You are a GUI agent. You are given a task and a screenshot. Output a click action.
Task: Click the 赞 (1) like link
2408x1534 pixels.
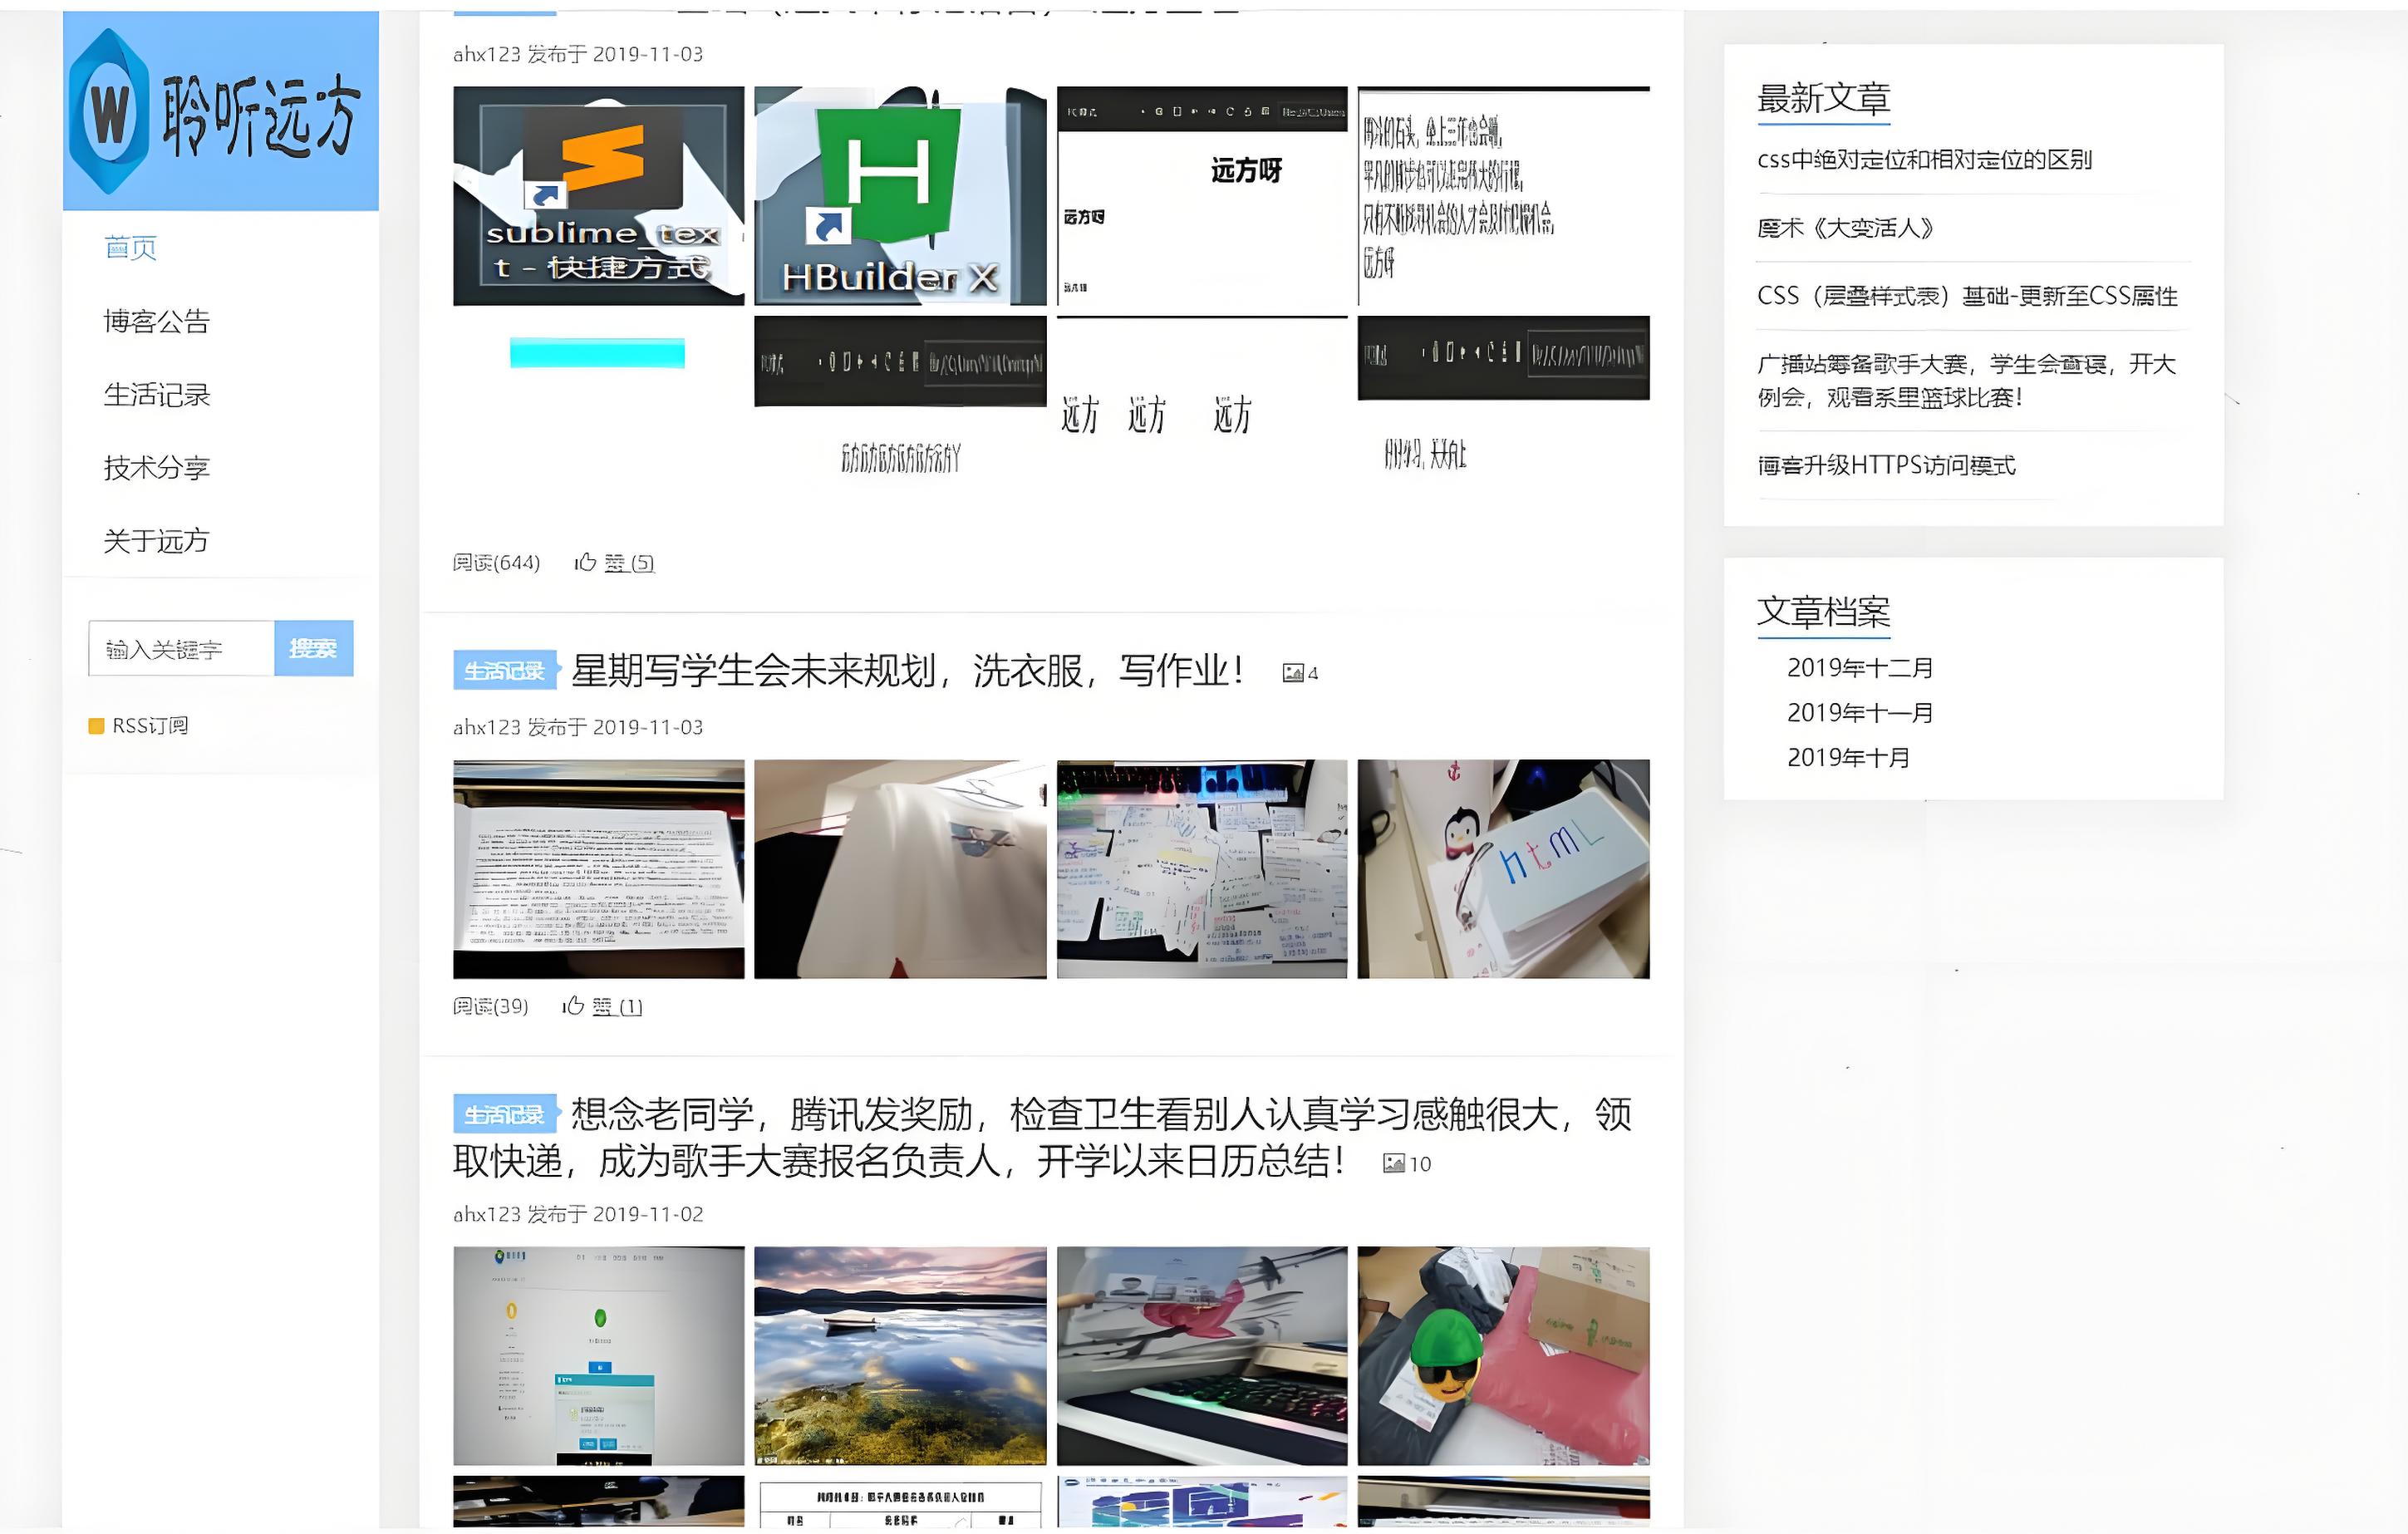(617, 1007)
